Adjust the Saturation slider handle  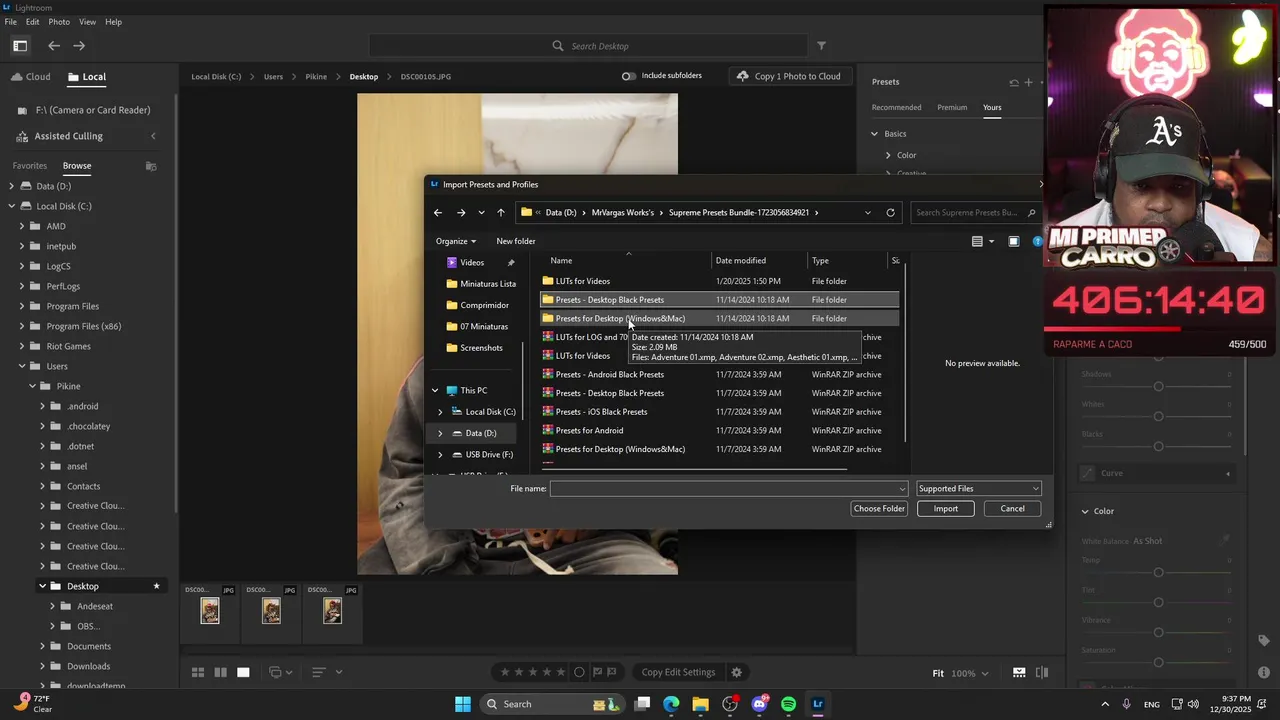coord(1158,663)
